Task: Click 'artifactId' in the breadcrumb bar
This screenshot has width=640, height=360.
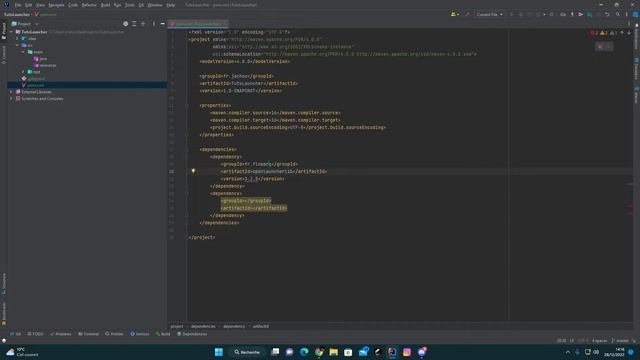Action: [x=260, y=326]
